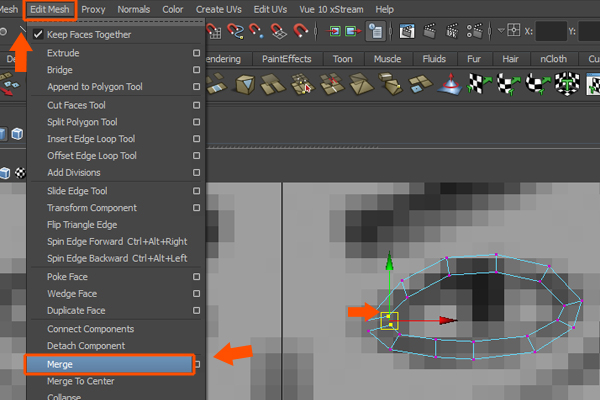600x400 pixels.
Task: Switch to the nCloth shelf tab
Action: tap(553, 59)
